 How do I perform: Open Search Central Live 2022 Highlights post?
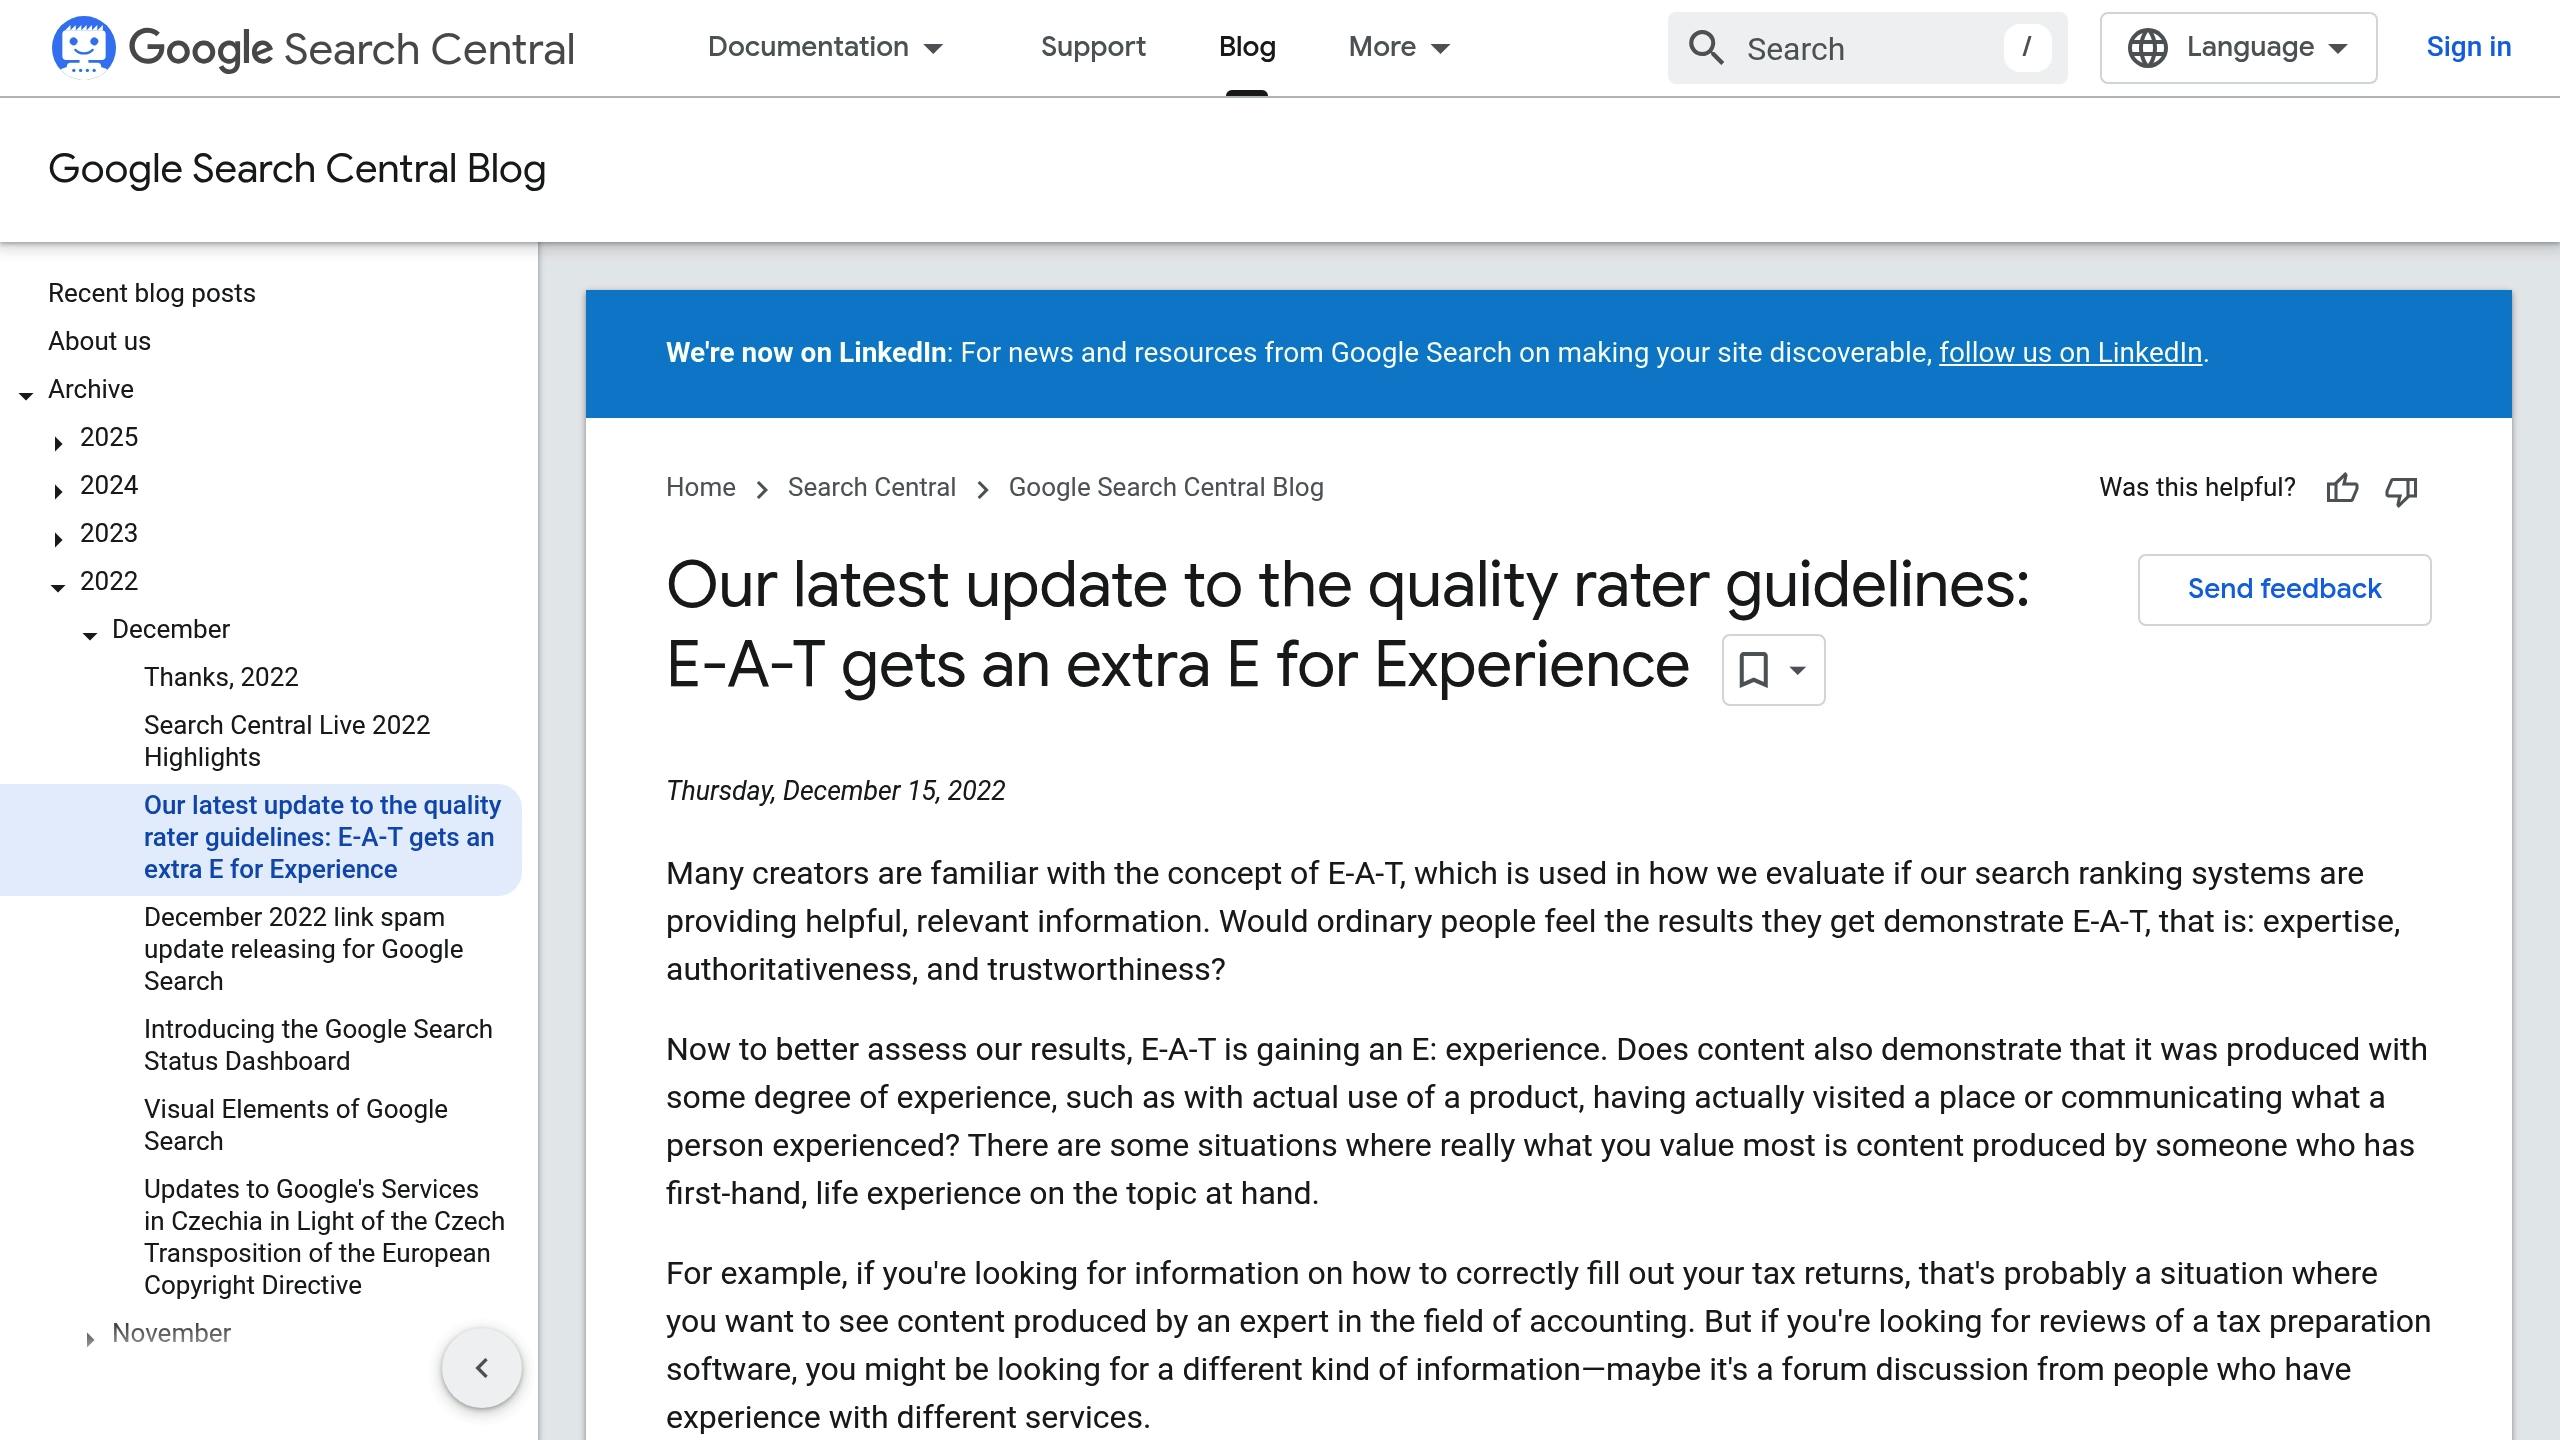[287, 741]
